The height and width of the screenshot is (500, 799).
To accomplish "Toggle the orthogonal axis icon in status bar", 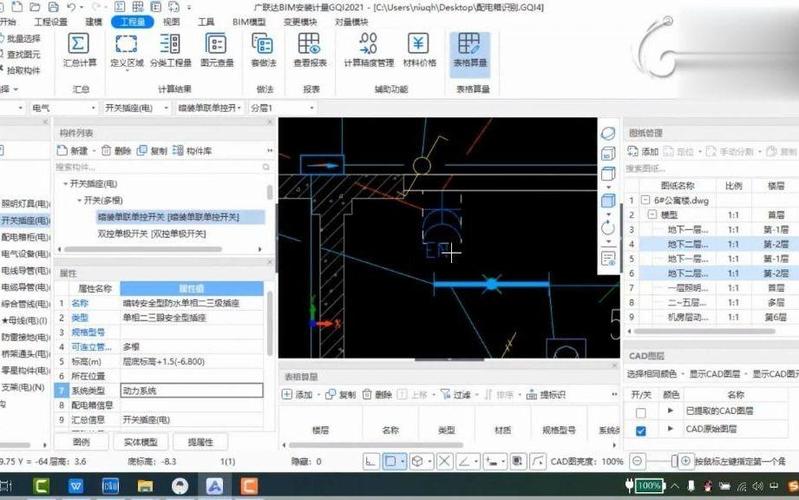I will pyautogui.click(x=370, y=462).
